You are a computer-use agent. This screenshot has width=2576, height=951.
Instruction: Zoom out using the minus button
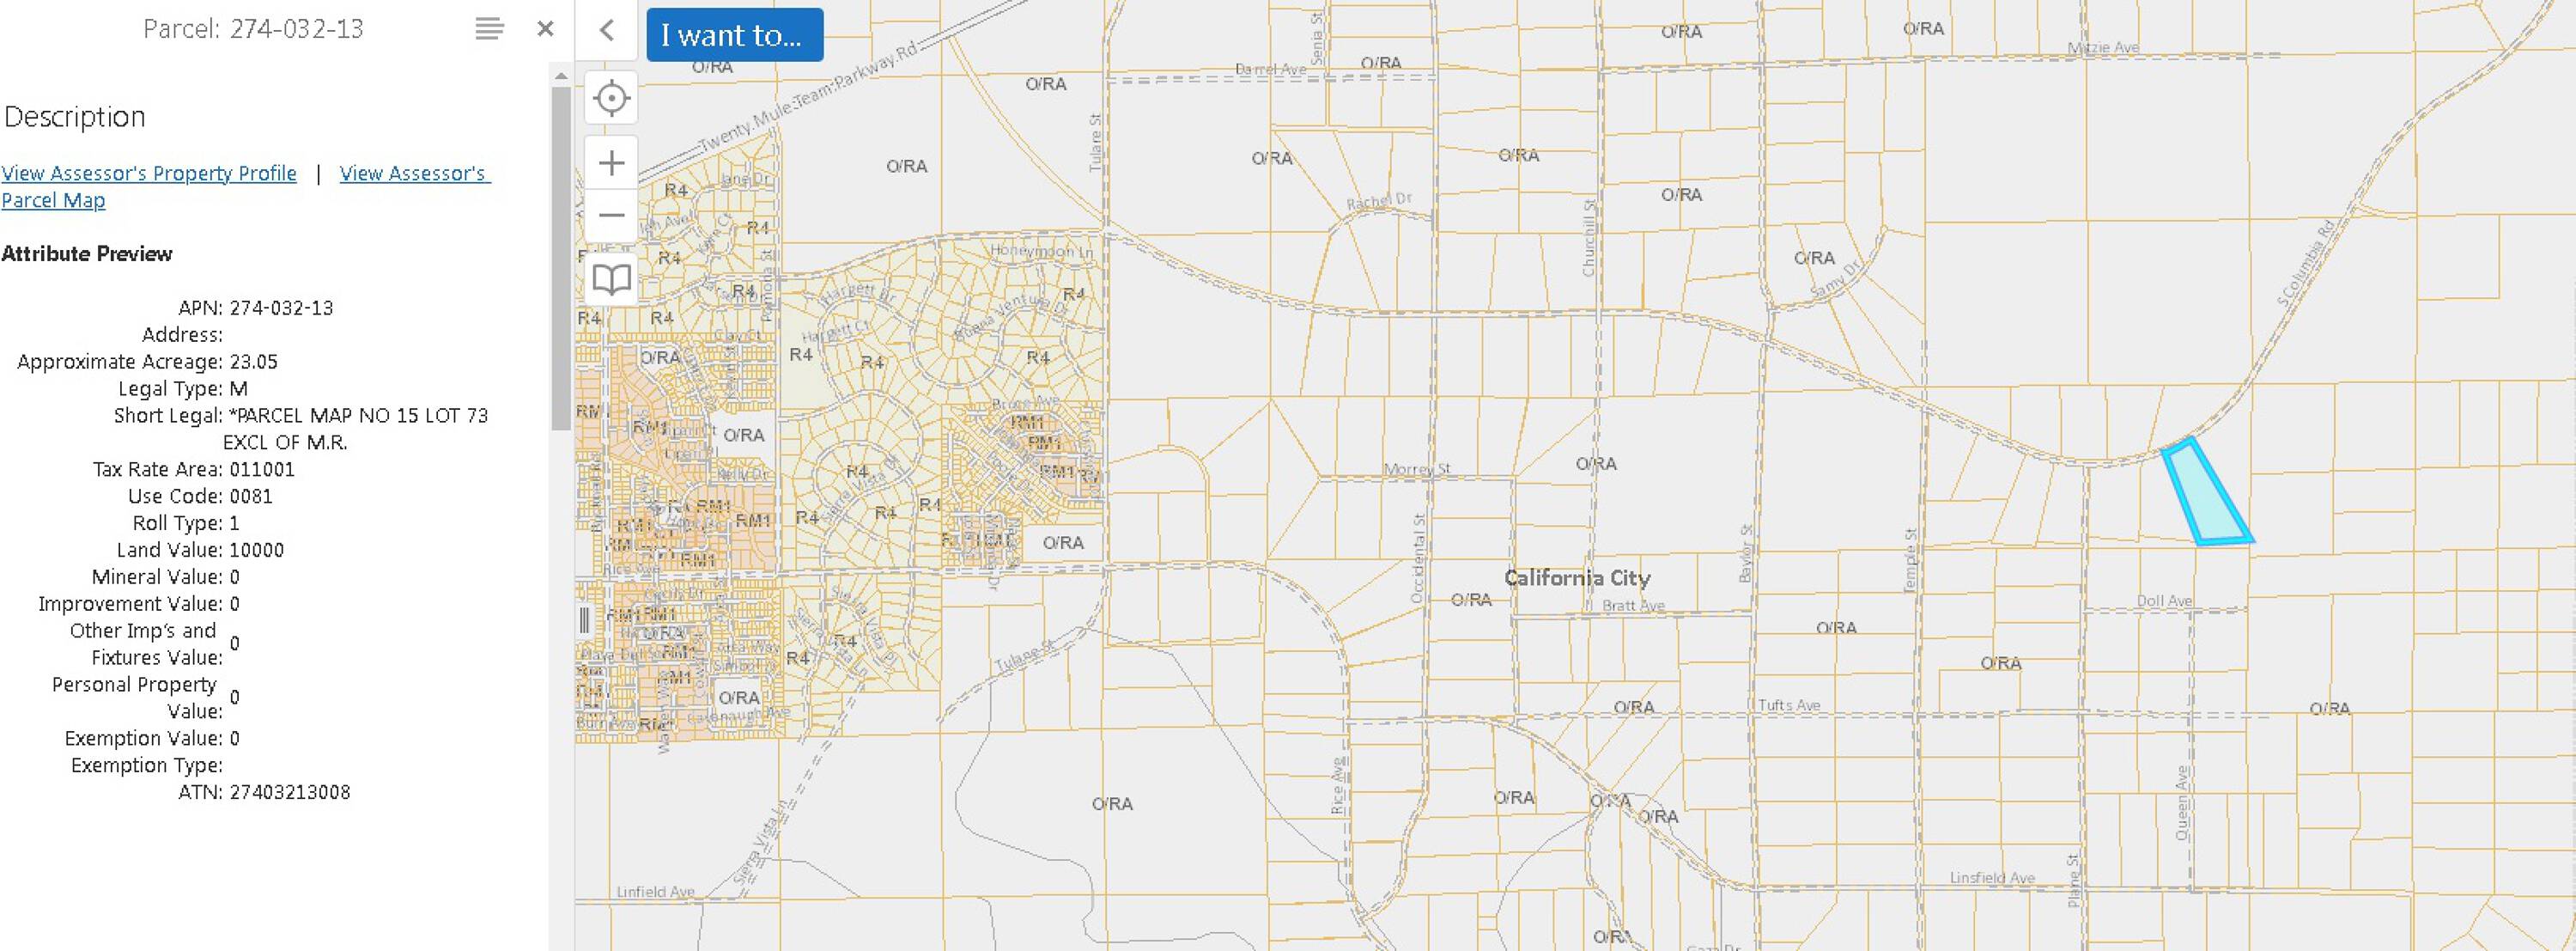pos(611,215)
